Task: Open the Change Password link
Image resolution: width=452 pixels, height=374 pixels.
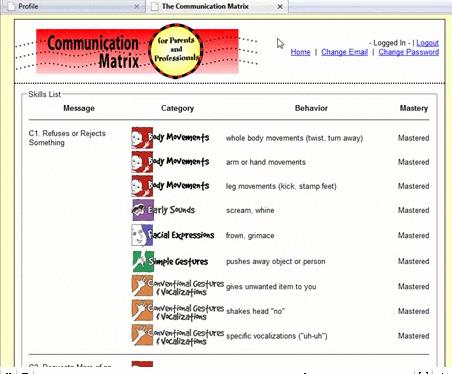Action: 409,52
